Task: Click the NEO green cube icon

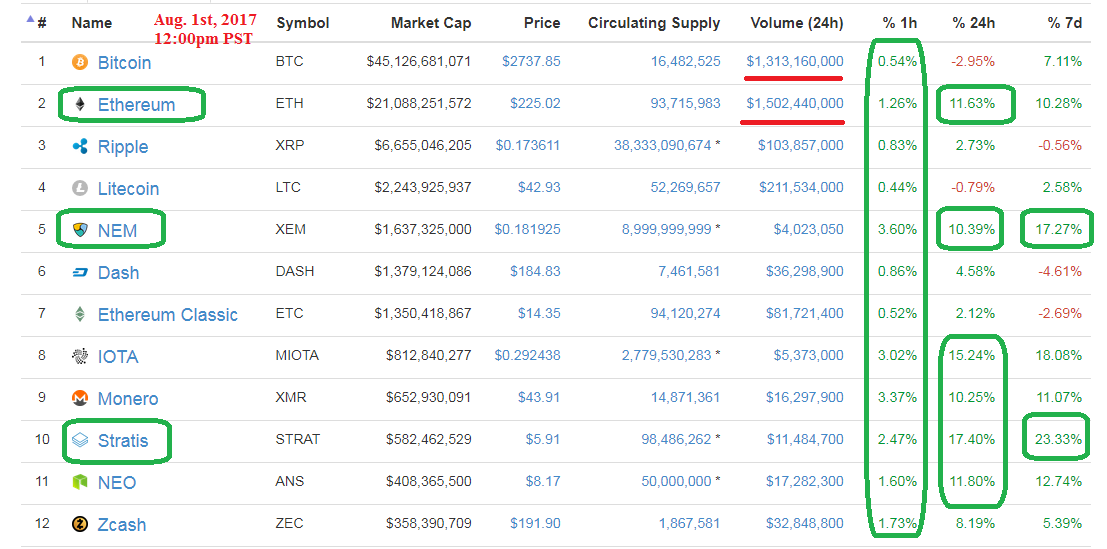Action: (x=80, y=483)
